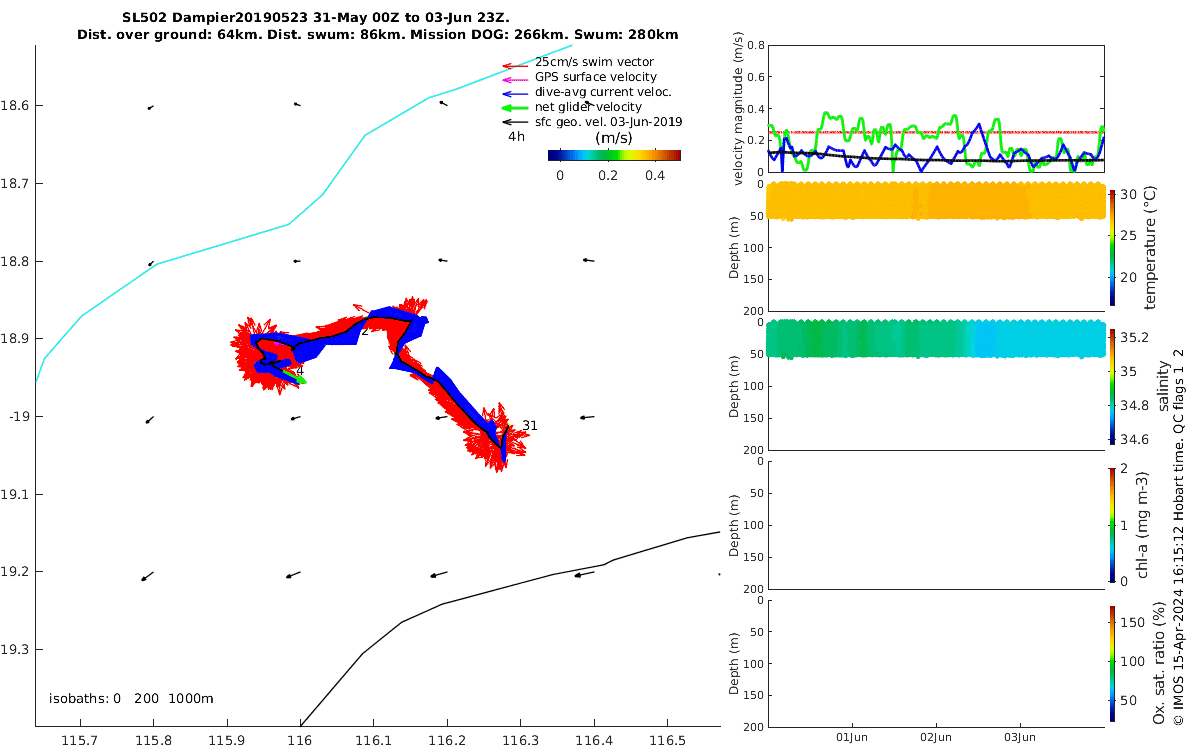The width and height of the screenshot is (1200, 750).
Task: Click the 'Dist. over ground: 64km' subtitle line
Action: pos(378,34)
